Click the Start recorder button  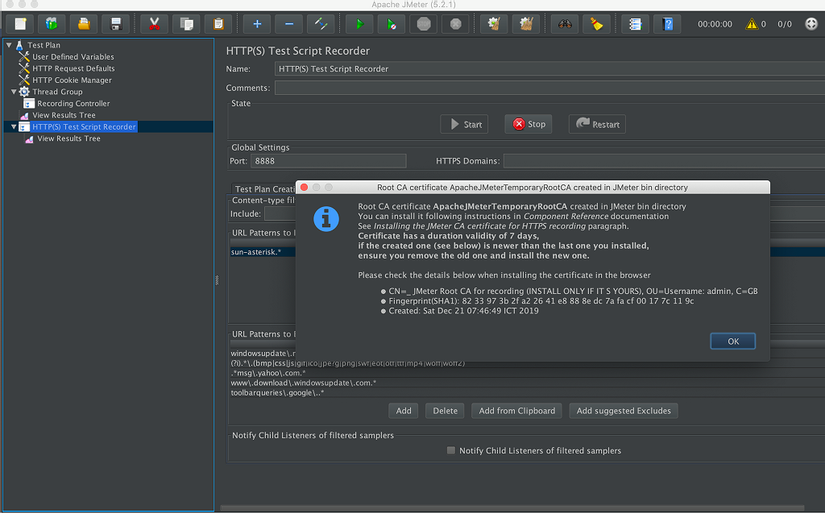pos(464,124)
